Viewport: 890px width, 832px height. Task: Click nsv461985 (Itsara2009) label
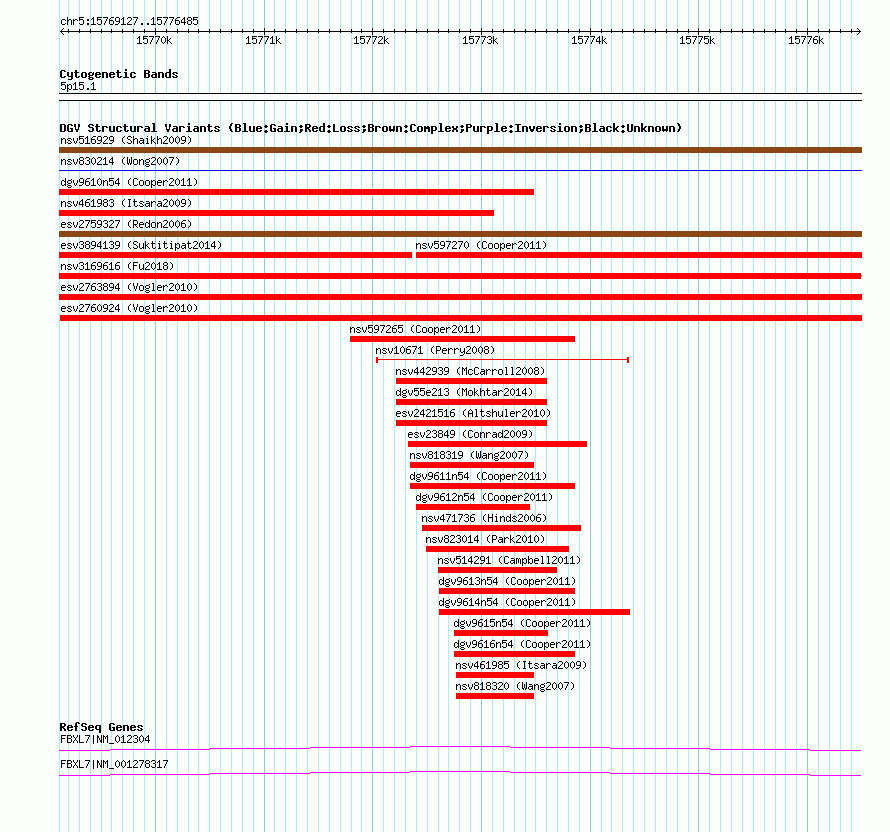521,665
